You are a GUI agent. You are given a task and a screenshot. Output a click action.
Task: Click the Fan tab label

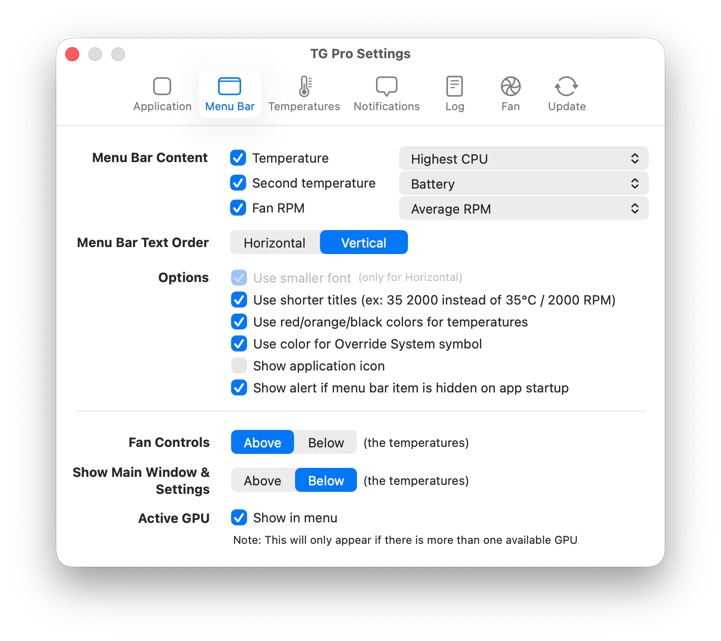(510, 106)
